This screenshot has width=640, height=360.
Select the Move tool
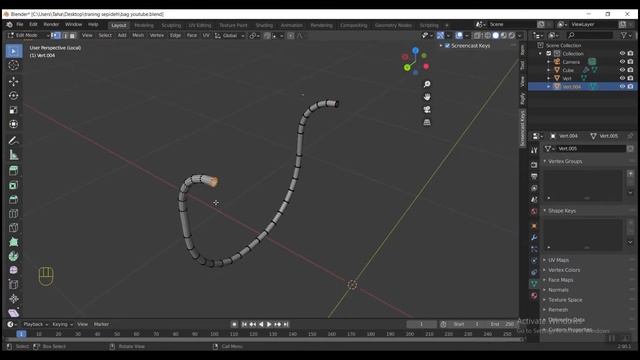click(13, 81)
